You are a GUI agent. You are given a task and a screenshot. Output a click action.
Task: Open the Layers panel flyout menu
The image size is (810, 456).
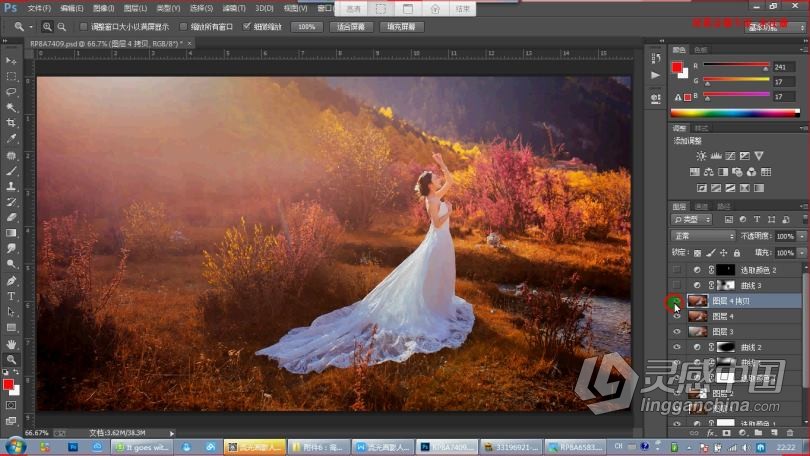(x=803, y=206)
